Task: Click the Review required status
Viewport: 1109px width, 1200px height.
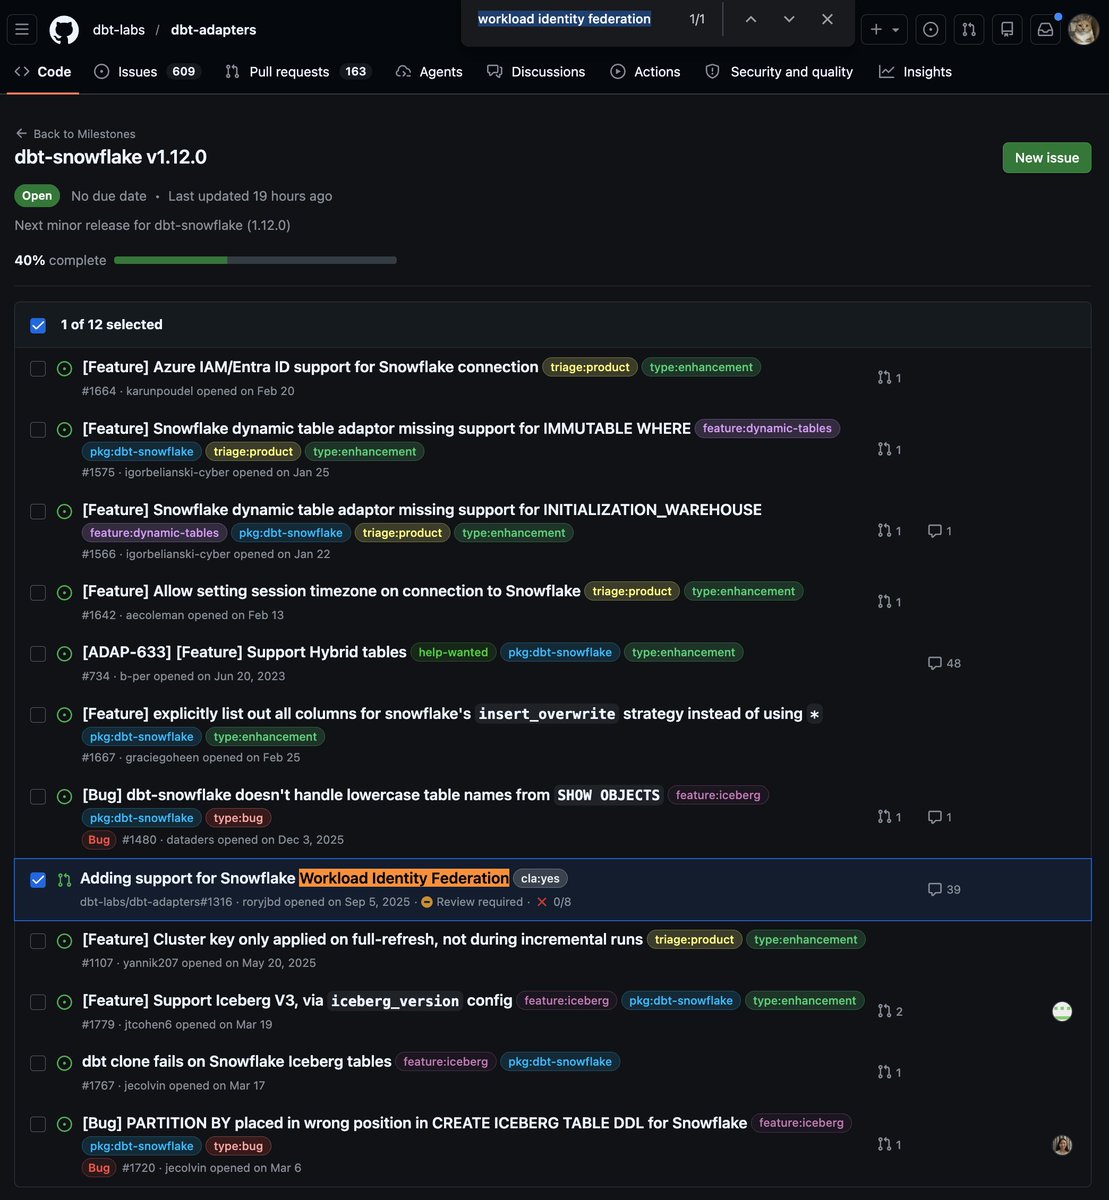Action: click(x=472, y=902)
